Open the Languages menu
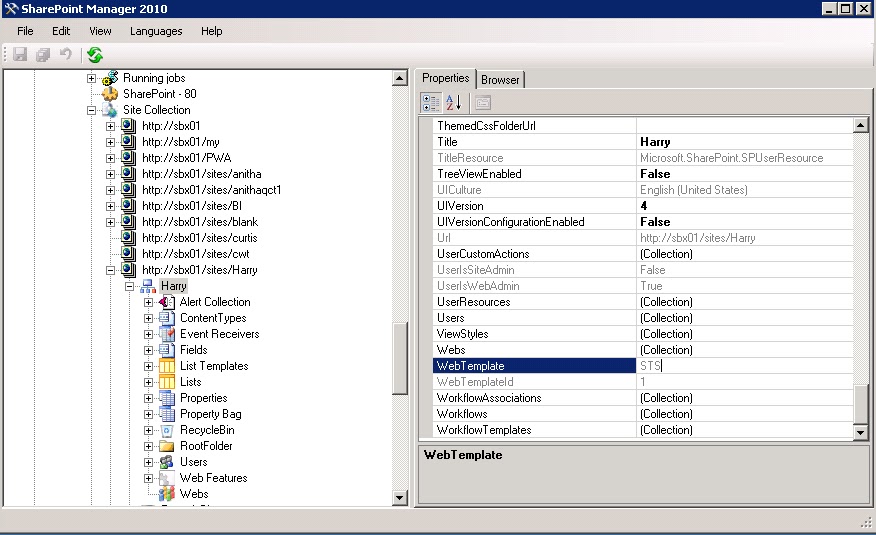This screenshot has width=876, height=535. click(x=156, y=31)
